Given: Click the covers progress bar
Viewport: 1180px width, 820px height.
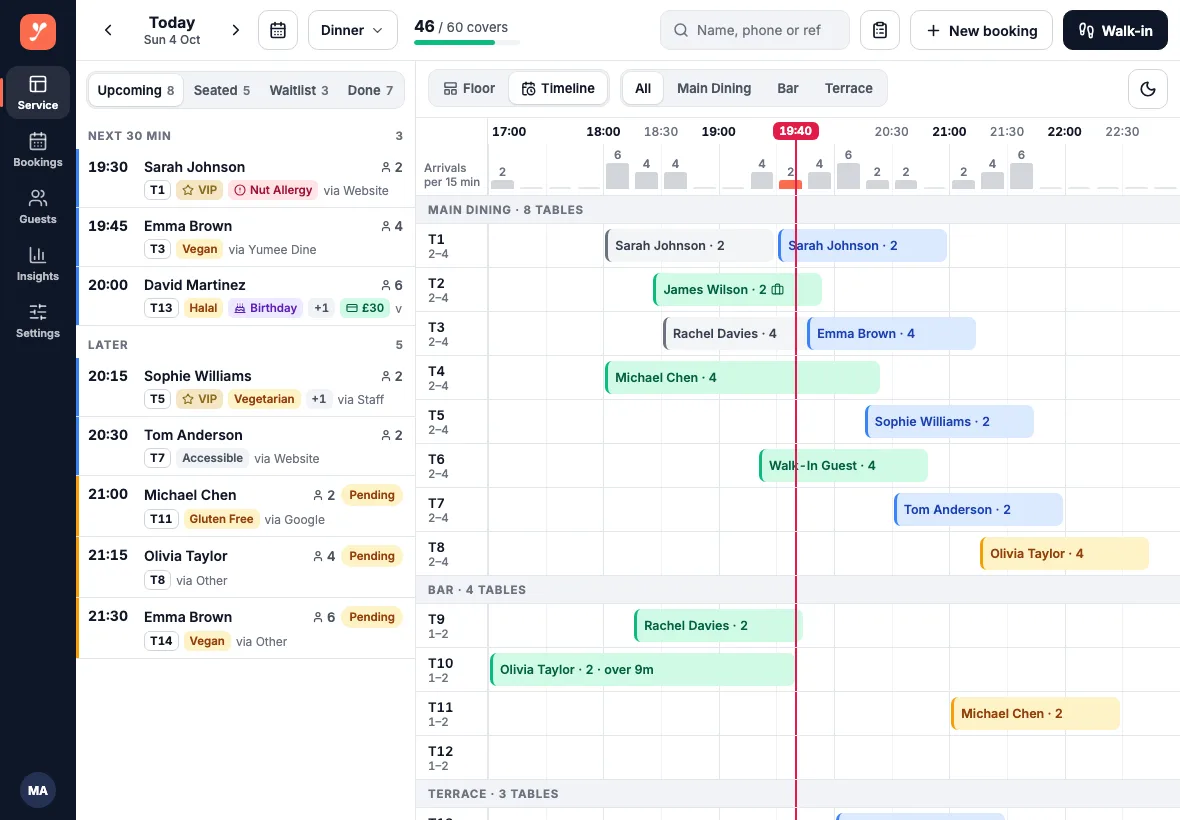Looking at the screenshot, I should click(467, 42).
